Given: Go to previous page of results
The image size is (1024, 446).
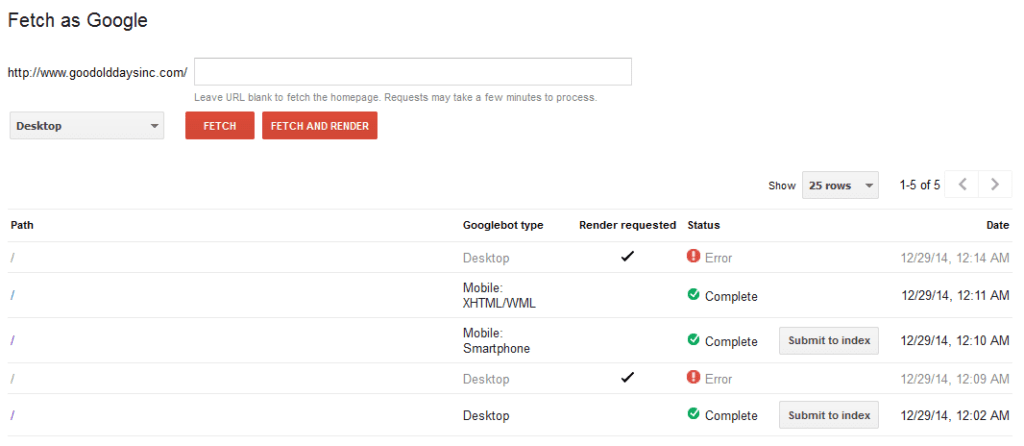Looking at the screenshot, I should tap(962, 185).
